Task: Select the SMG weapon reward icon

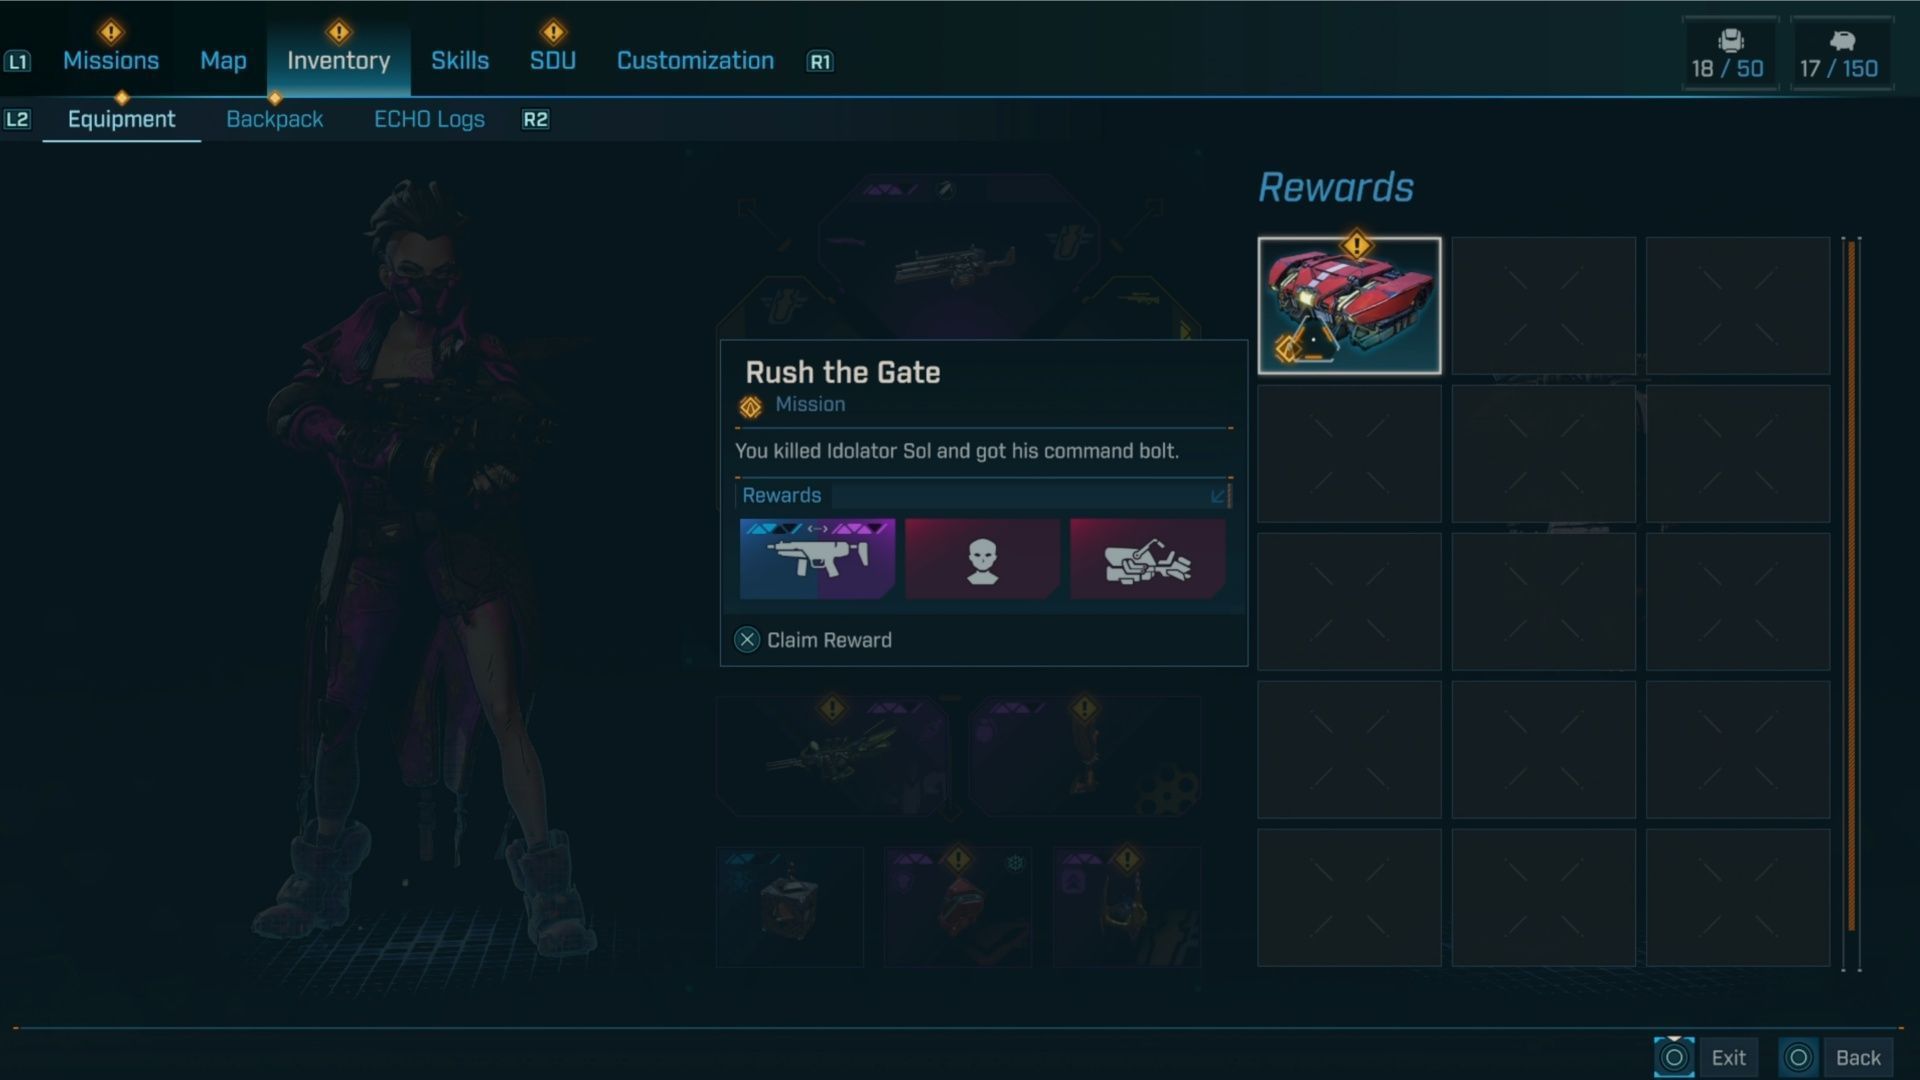Action: [x=817, y=558]
